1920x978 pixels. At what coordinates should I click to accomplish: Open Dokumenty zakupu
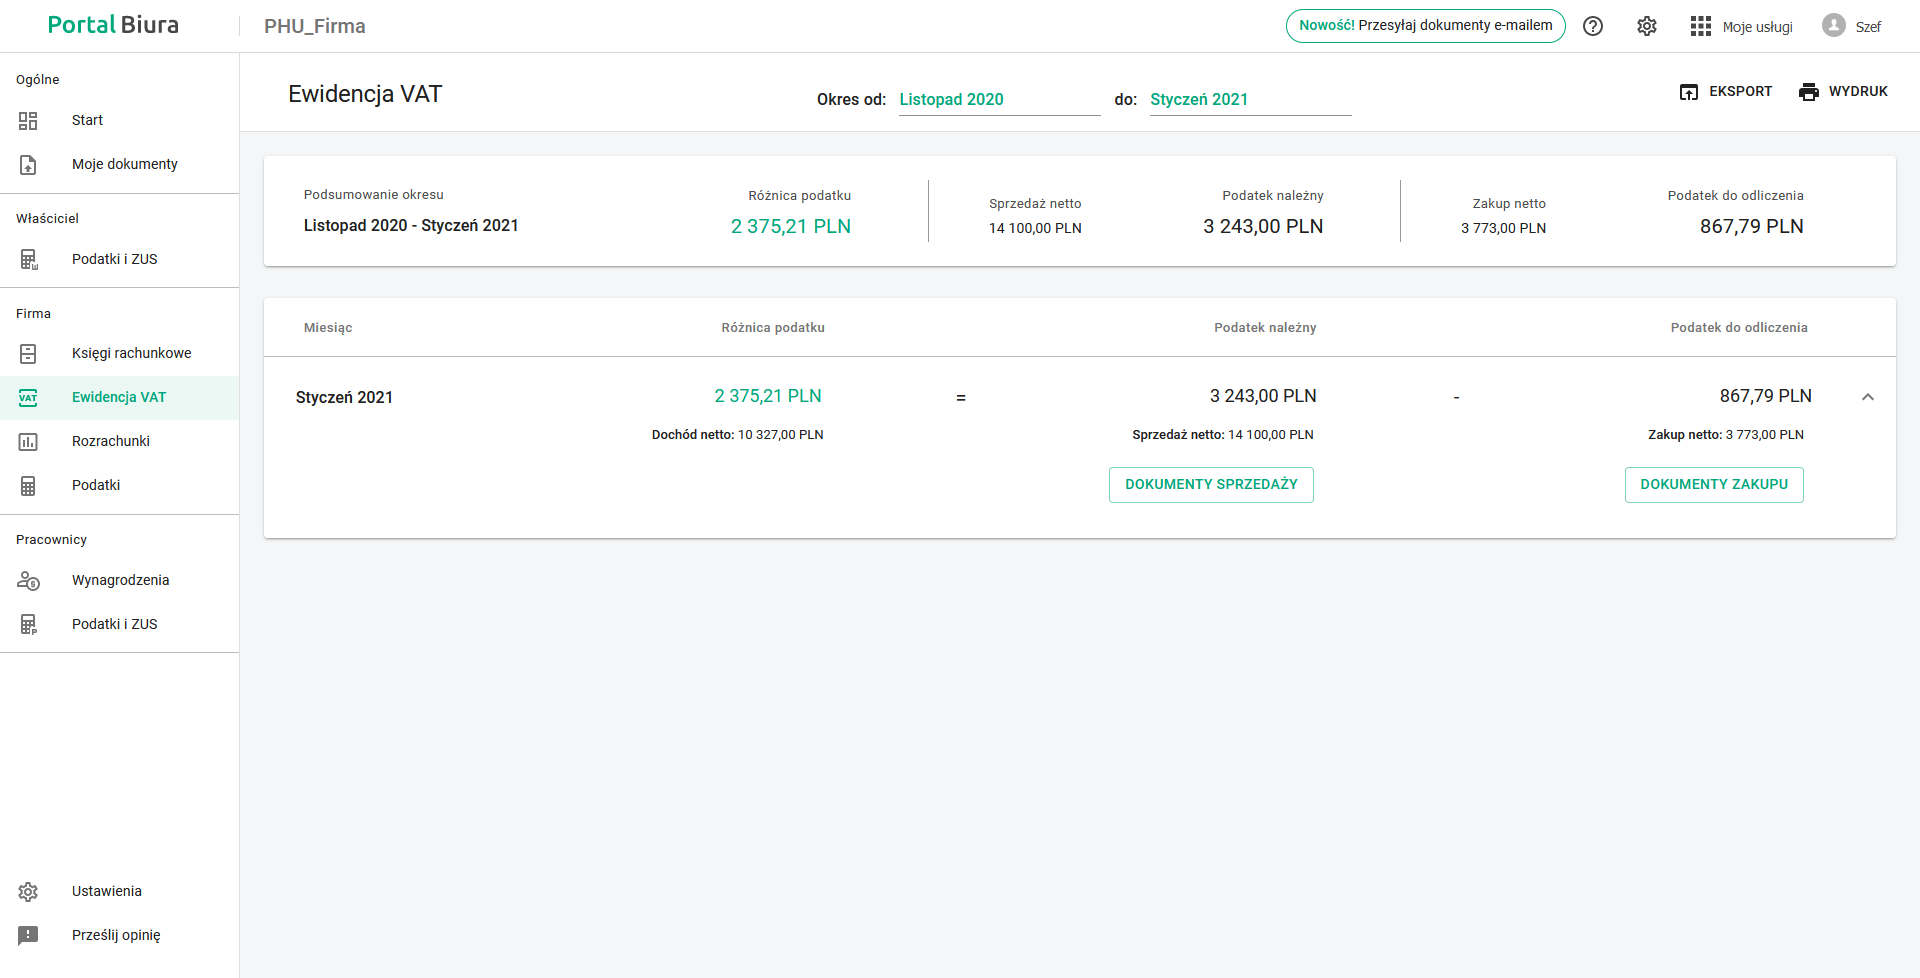tap(1713, 485)
